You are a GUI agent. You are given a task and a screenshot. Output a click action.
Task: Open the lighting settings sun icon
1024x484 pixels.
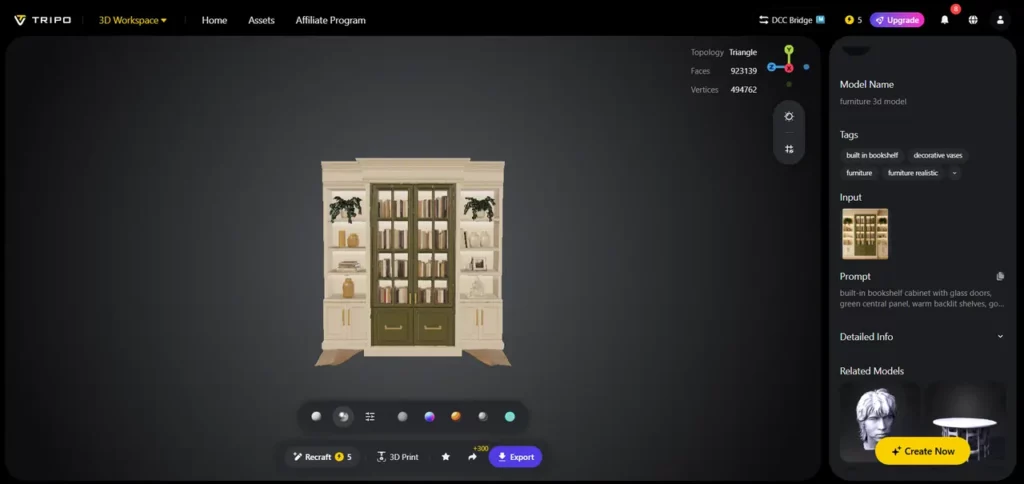(x=789, y=116)
